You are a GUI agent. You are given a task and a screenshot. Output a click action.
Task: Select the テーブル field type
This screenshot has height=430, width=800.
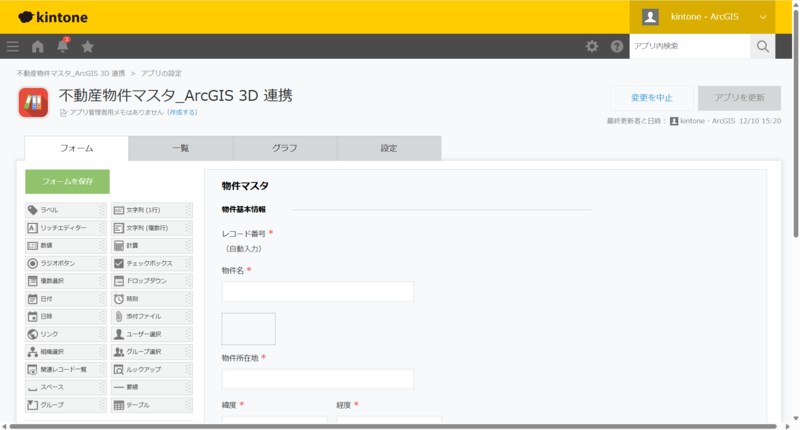tap(152, 405)
